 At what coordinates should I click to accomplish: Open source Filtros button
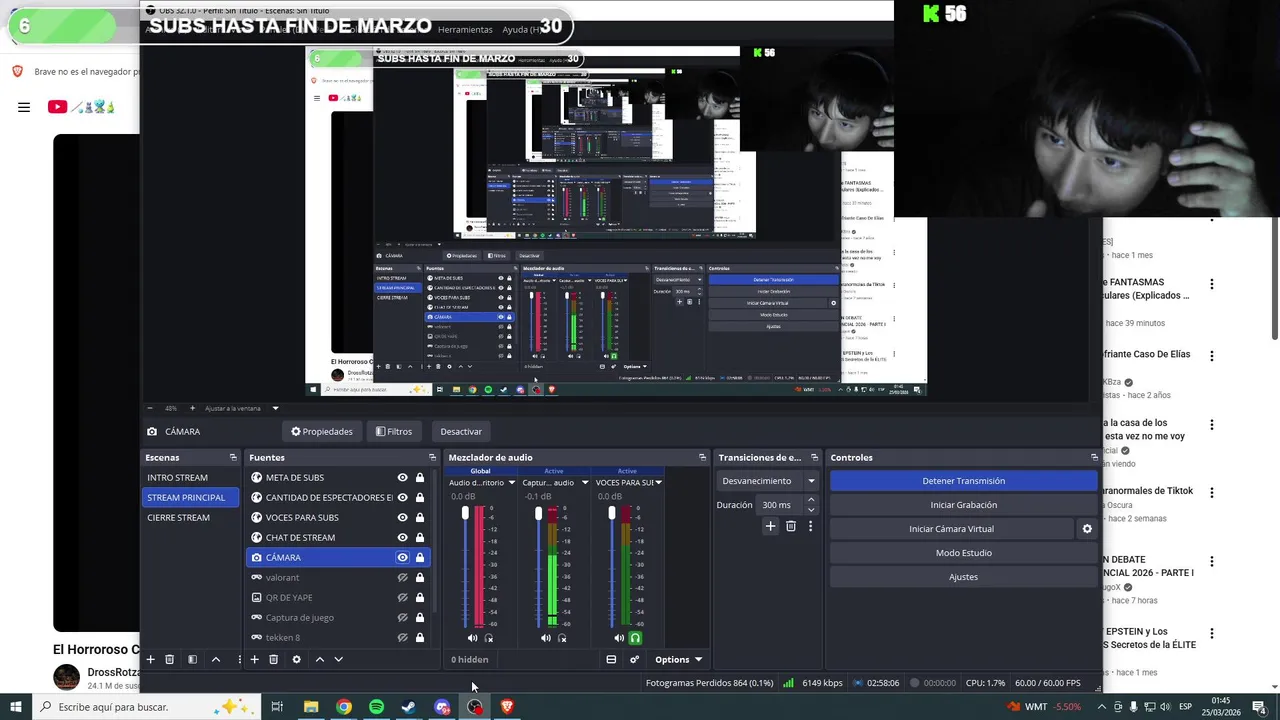394,432
